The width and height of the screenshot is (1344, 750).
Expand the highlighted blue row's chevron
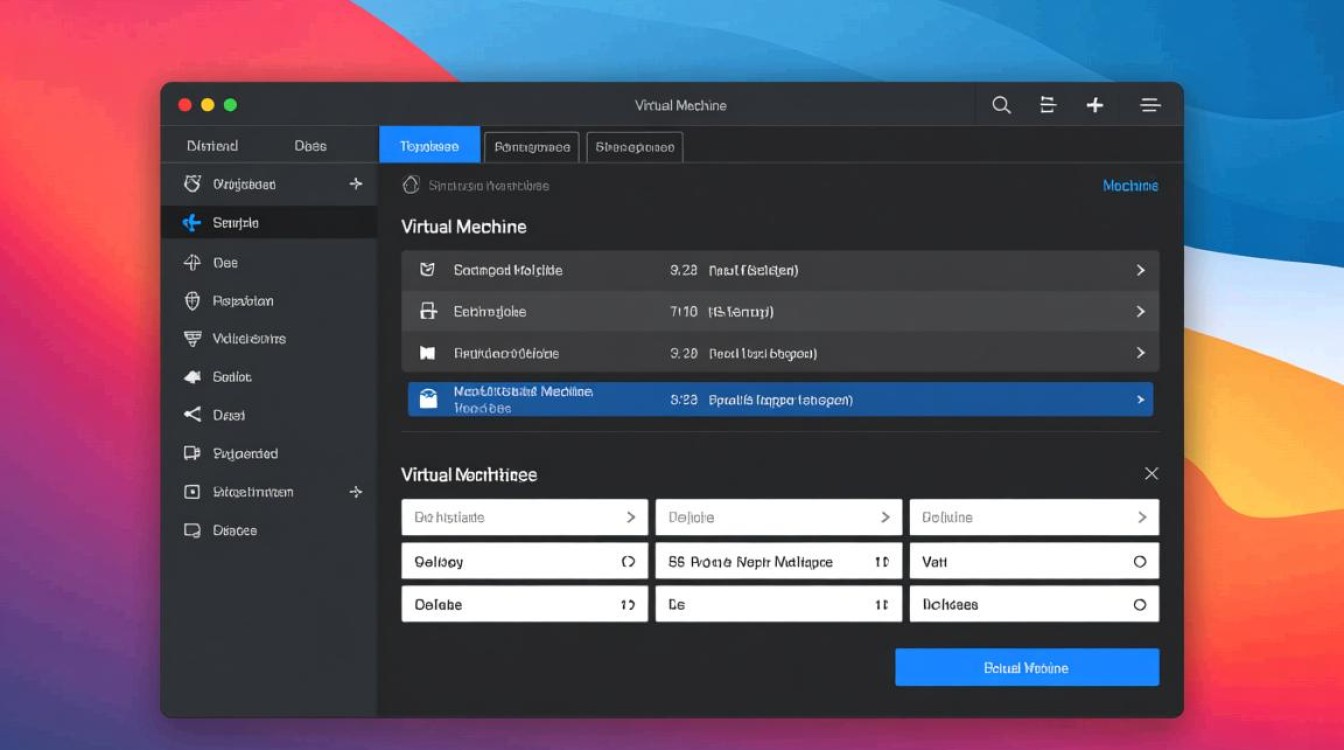click(1140, 400)
